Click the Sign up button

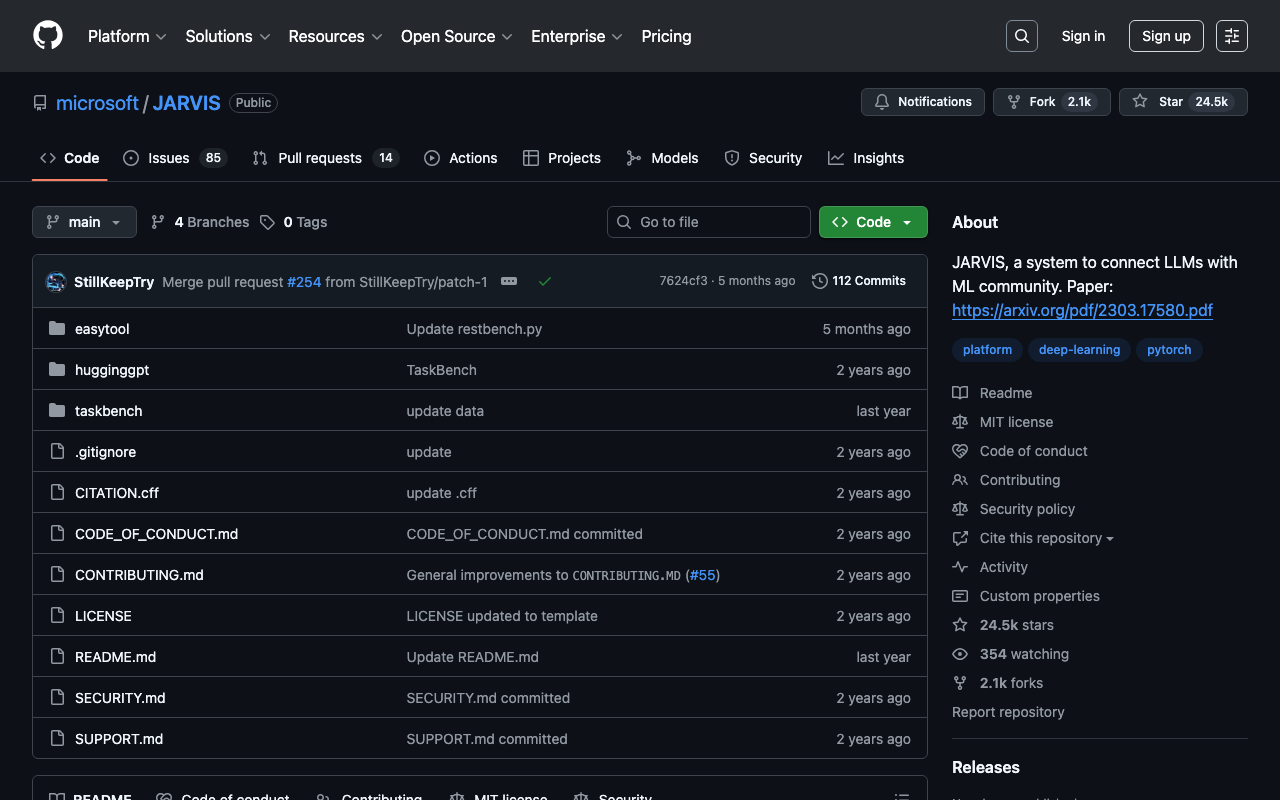[1165, 36]
